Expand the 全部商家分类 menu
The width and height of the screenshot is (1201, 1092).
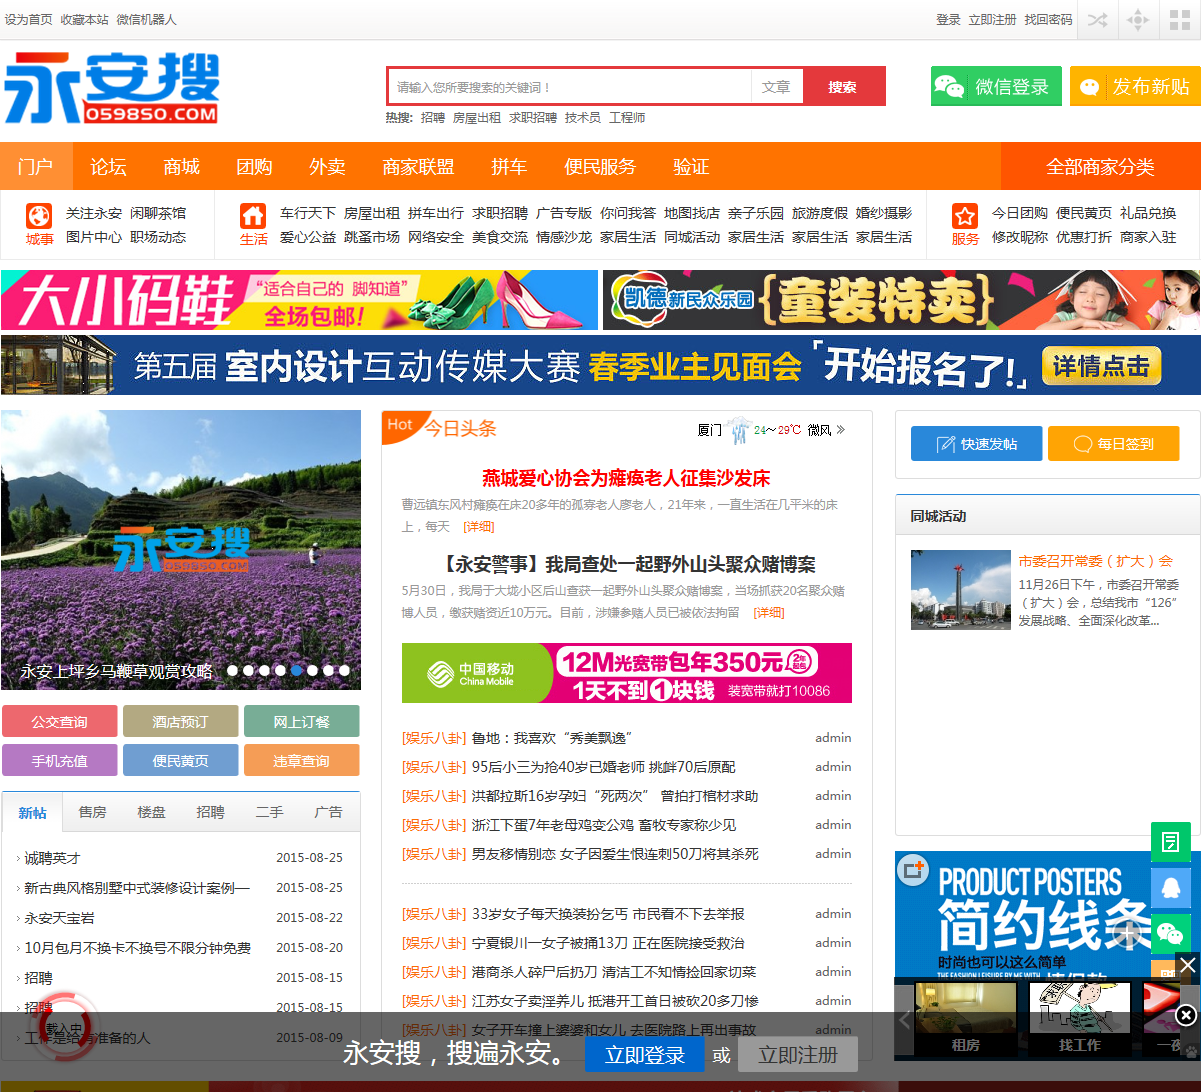point(1101,166)
